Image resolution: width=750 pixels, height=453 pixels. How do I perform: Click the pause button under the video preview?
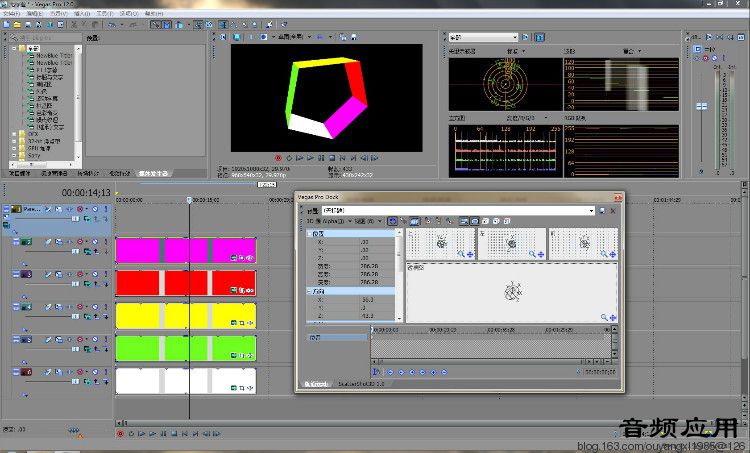(x=321, y=158)
